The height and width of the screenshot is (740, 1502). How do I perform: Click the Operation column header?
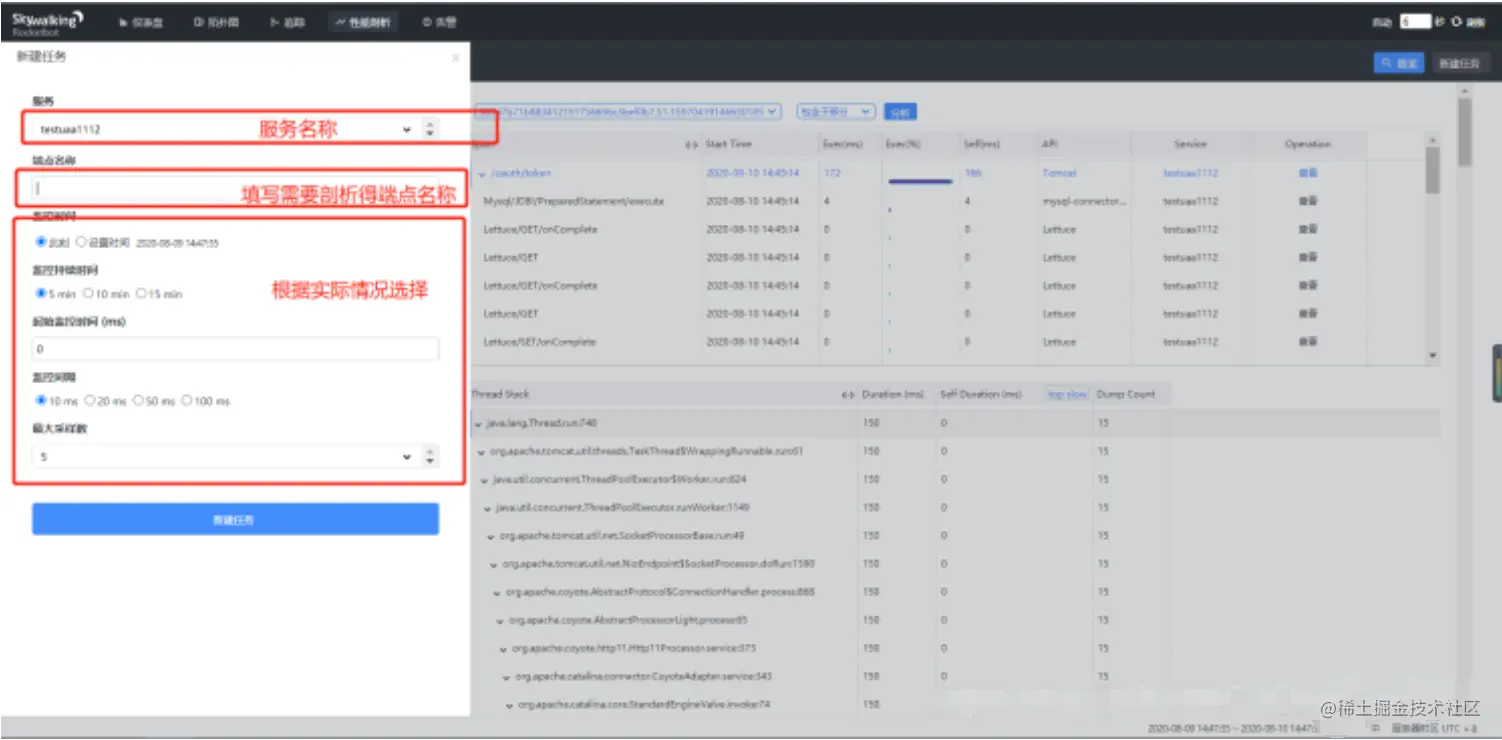coord(1308,145)
